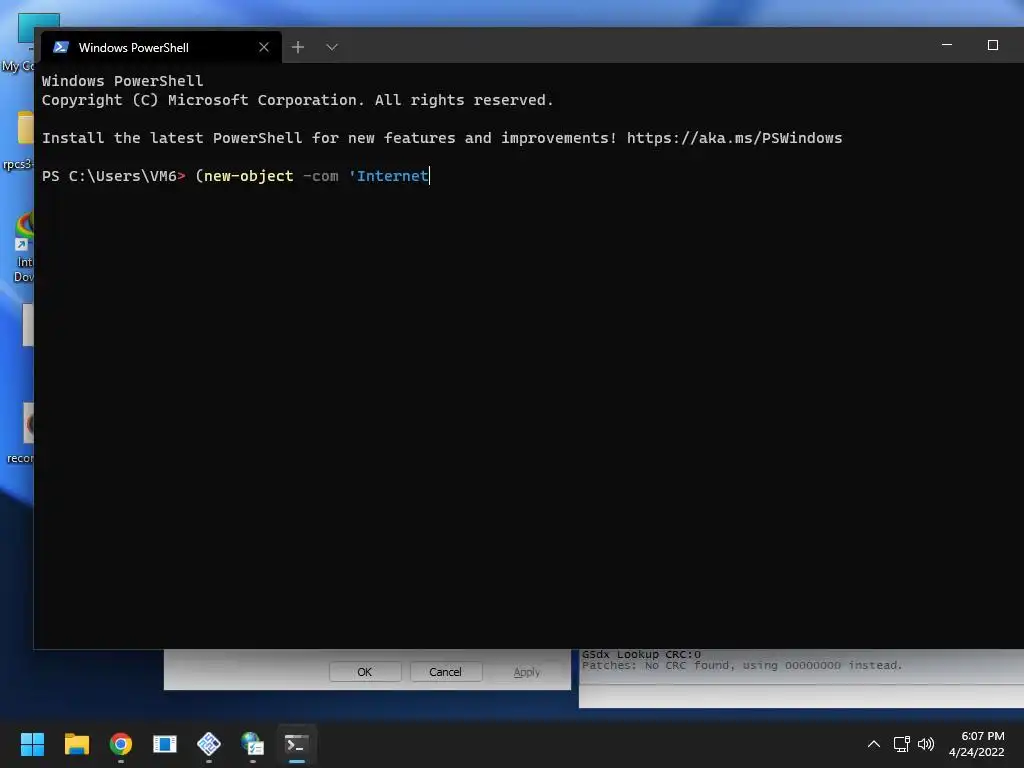Click the PS C:\Users\VM6 prompt
The width and height of the screenshot is (1024, 768).
[x=114, y=176]
